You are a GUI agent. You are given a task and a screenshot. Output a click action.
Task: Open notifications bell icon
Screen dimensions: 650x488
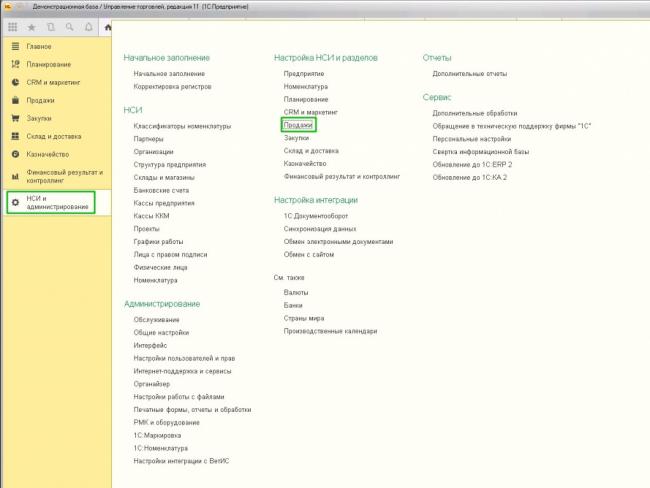[89, 27]
